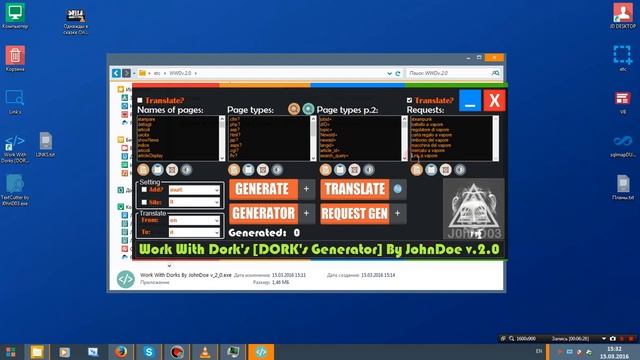The image size is (640, 360).
Task: Select Recycle Bin desktop icon
Action: pos(15,59)
